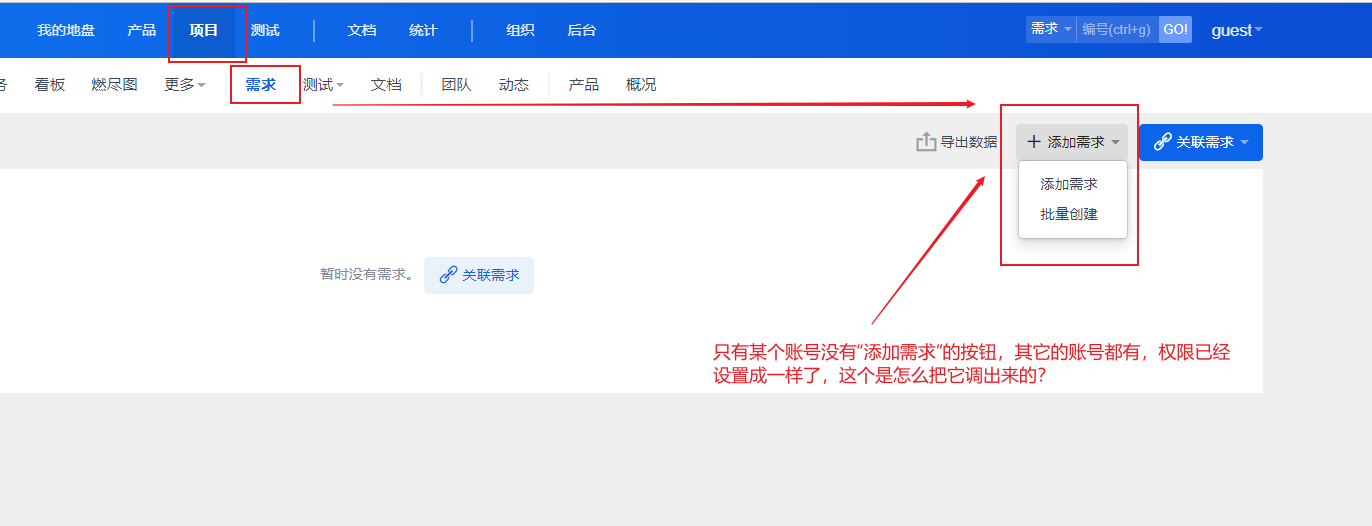Click the 暂时没有需求 text
Screen dimensions: 1372x526
click(366, 275)
